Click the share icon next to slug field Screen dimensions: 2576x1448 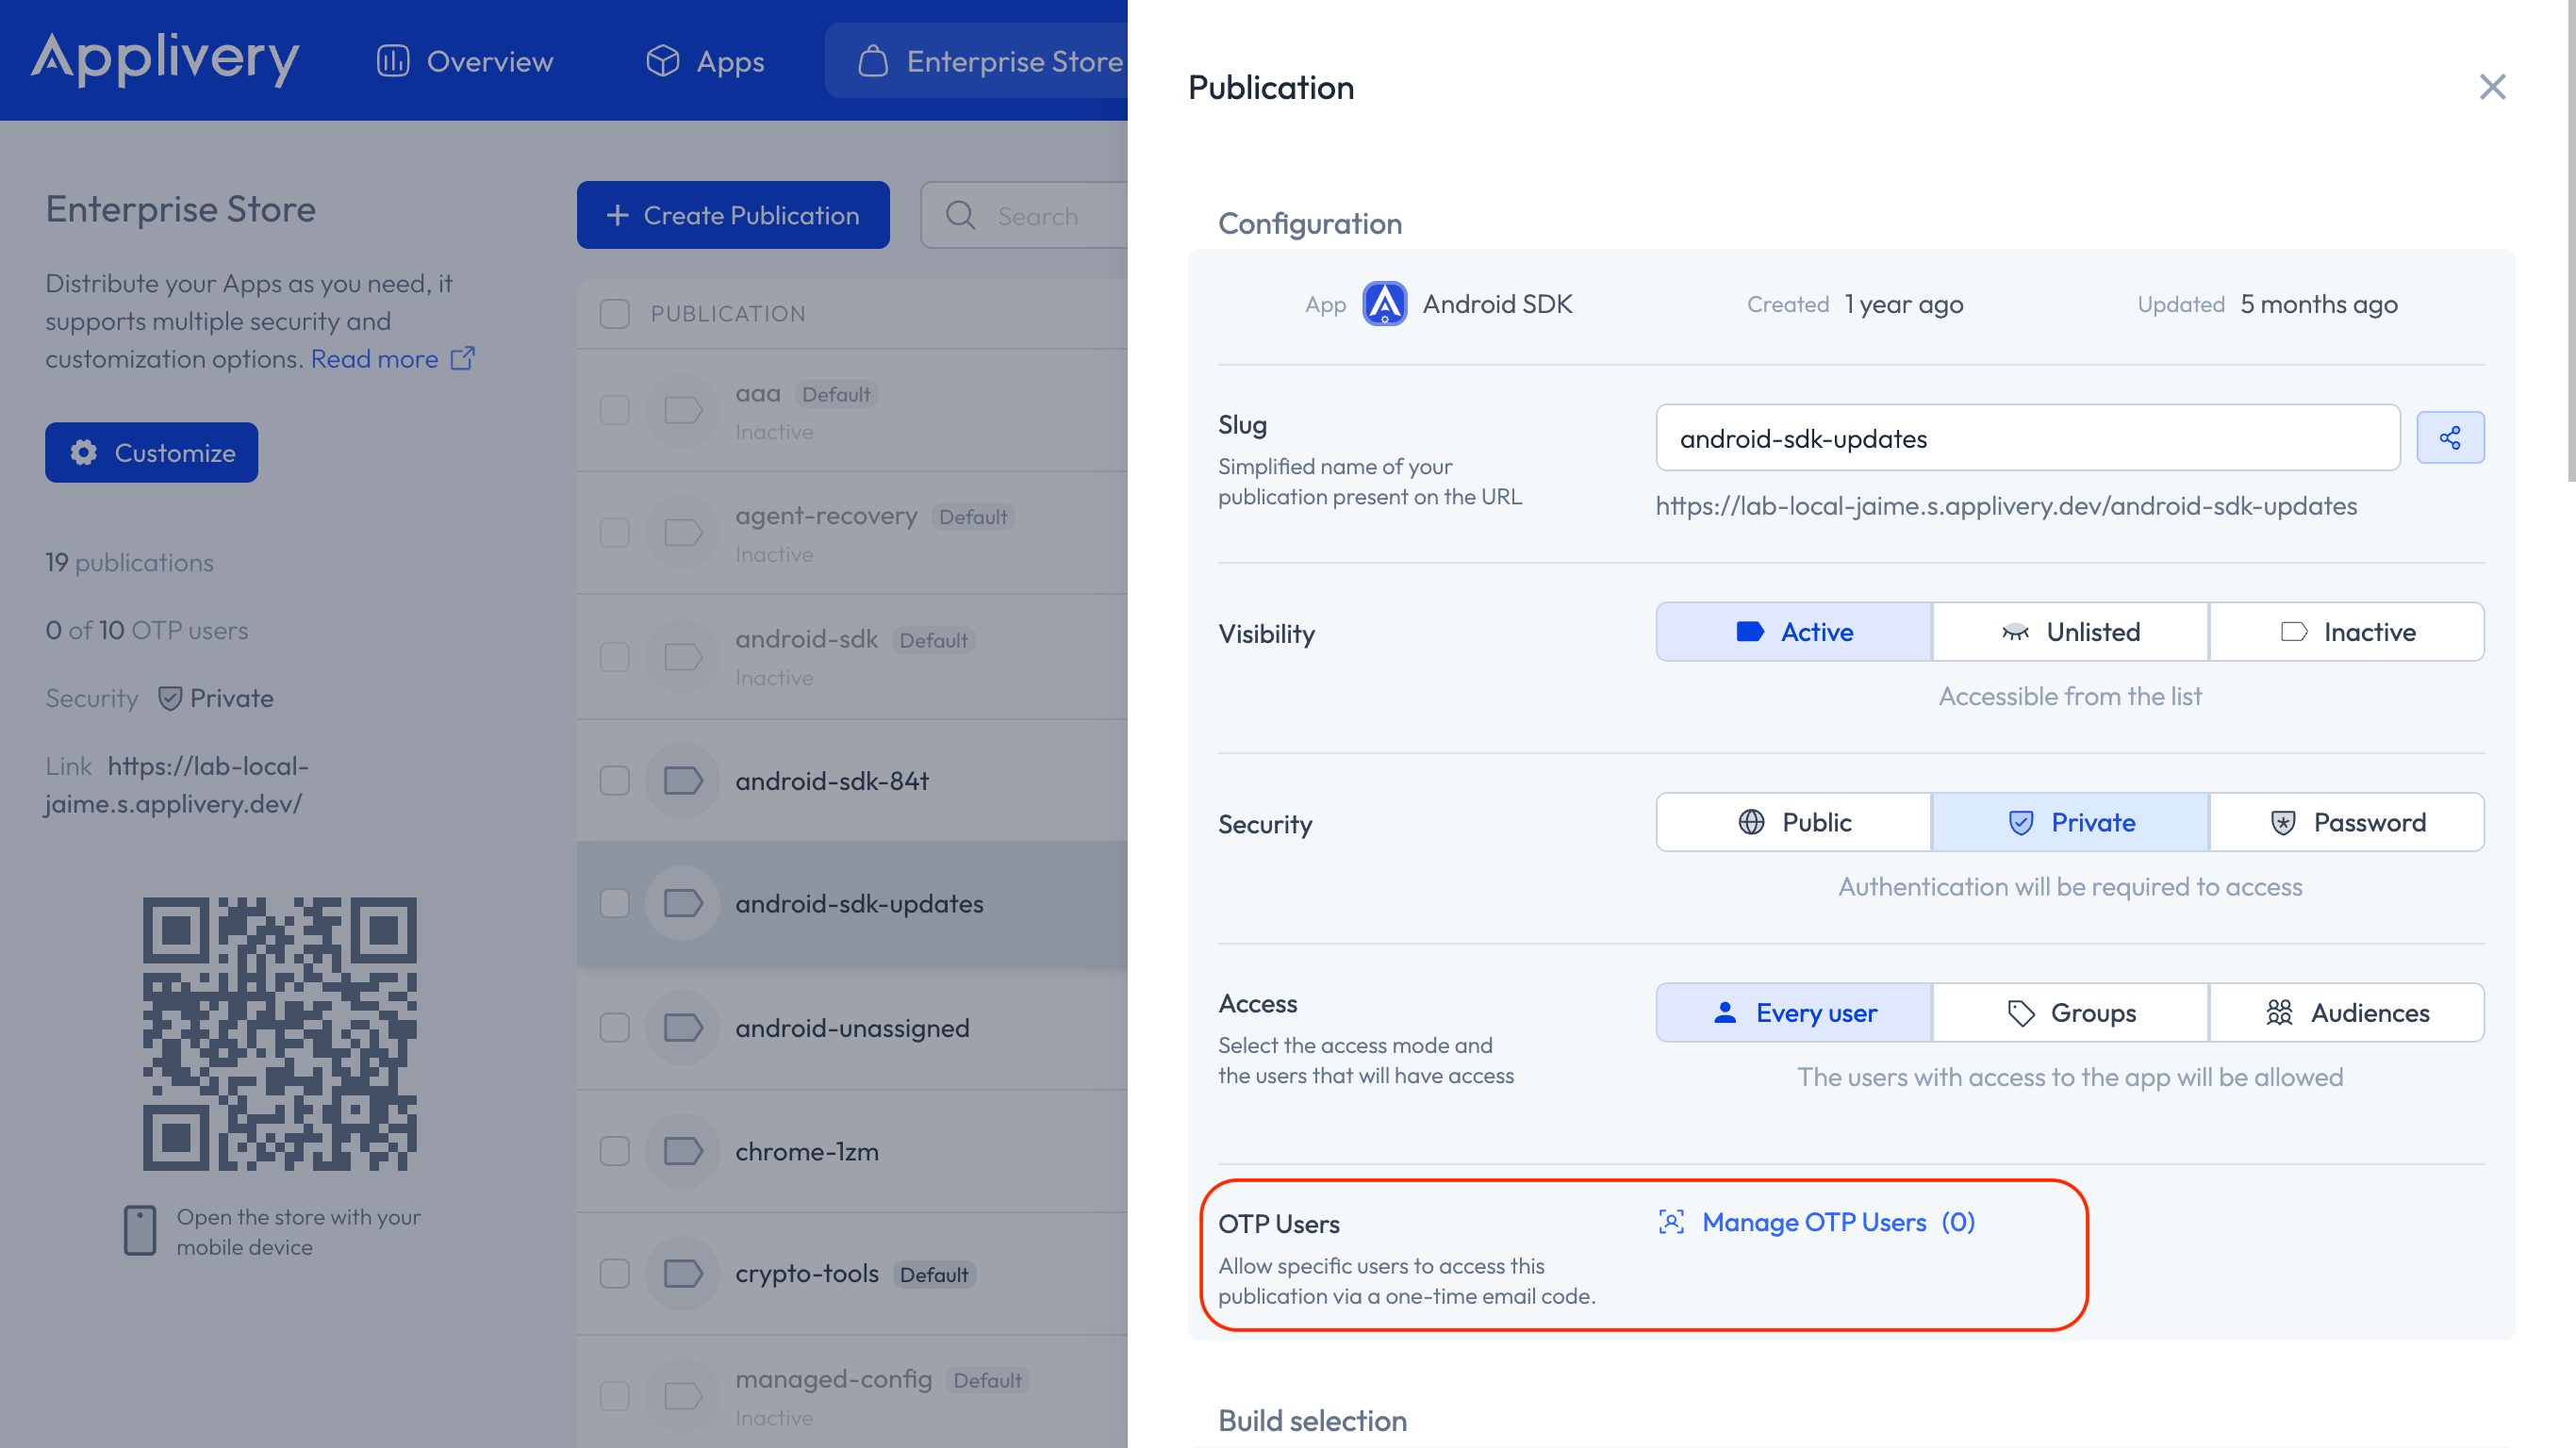(x=2449, y=438)
